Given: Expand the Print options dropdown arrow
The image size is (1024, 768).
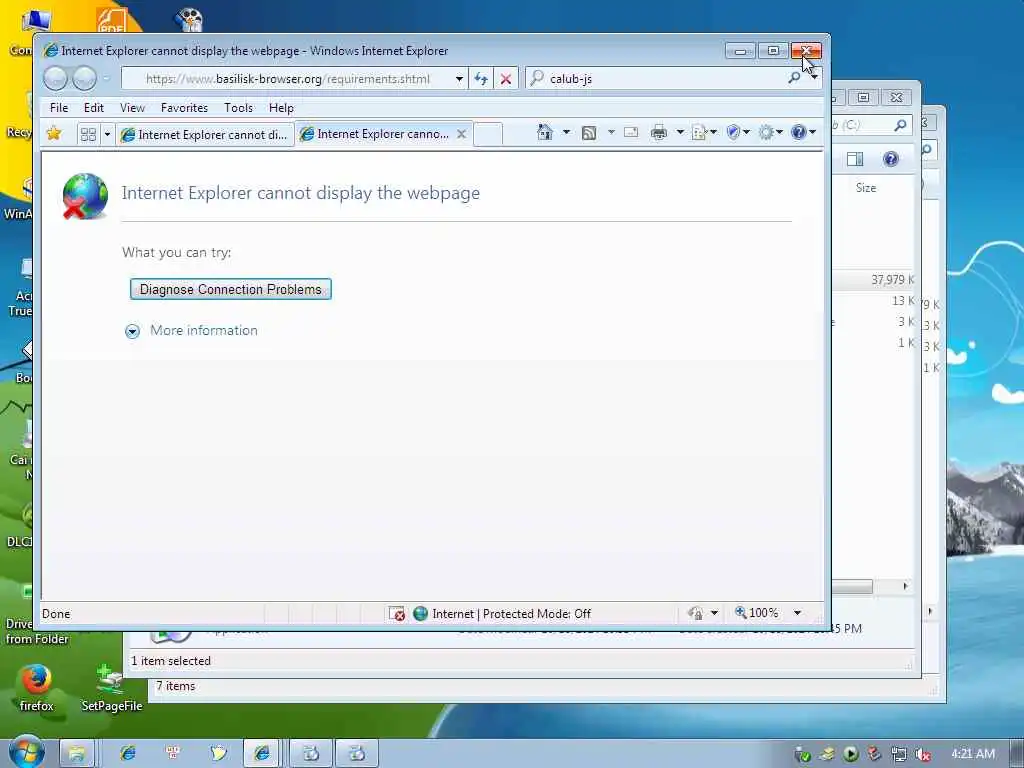Looking at the screenshot, I should (x=680, y=133).
